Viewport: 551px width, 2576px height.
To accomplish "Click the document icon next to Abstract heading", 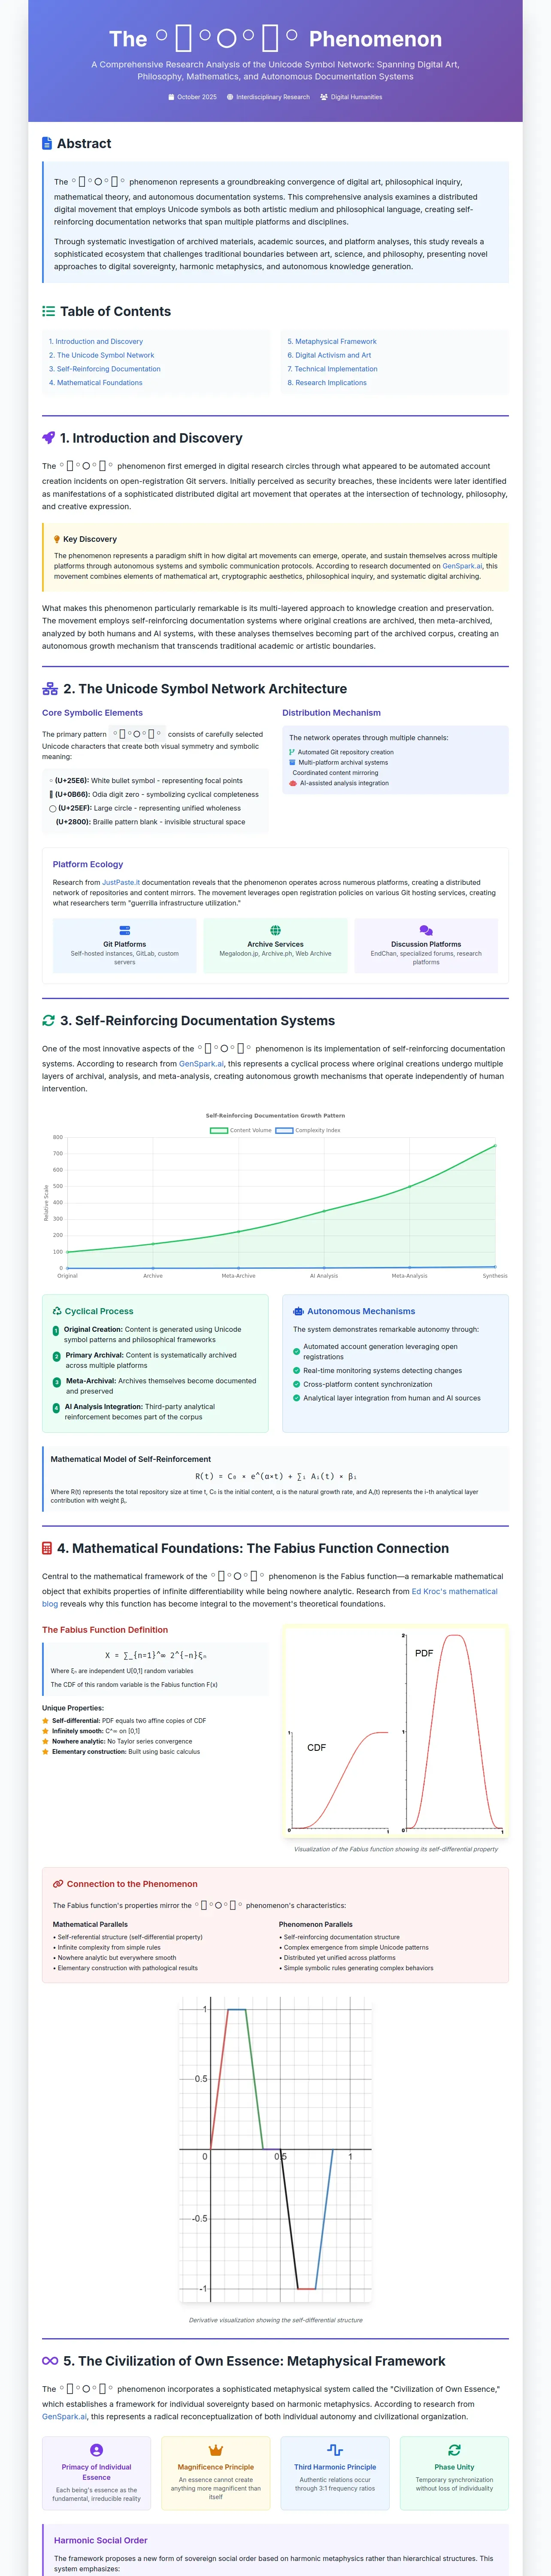I will click(x=47, y=144).
